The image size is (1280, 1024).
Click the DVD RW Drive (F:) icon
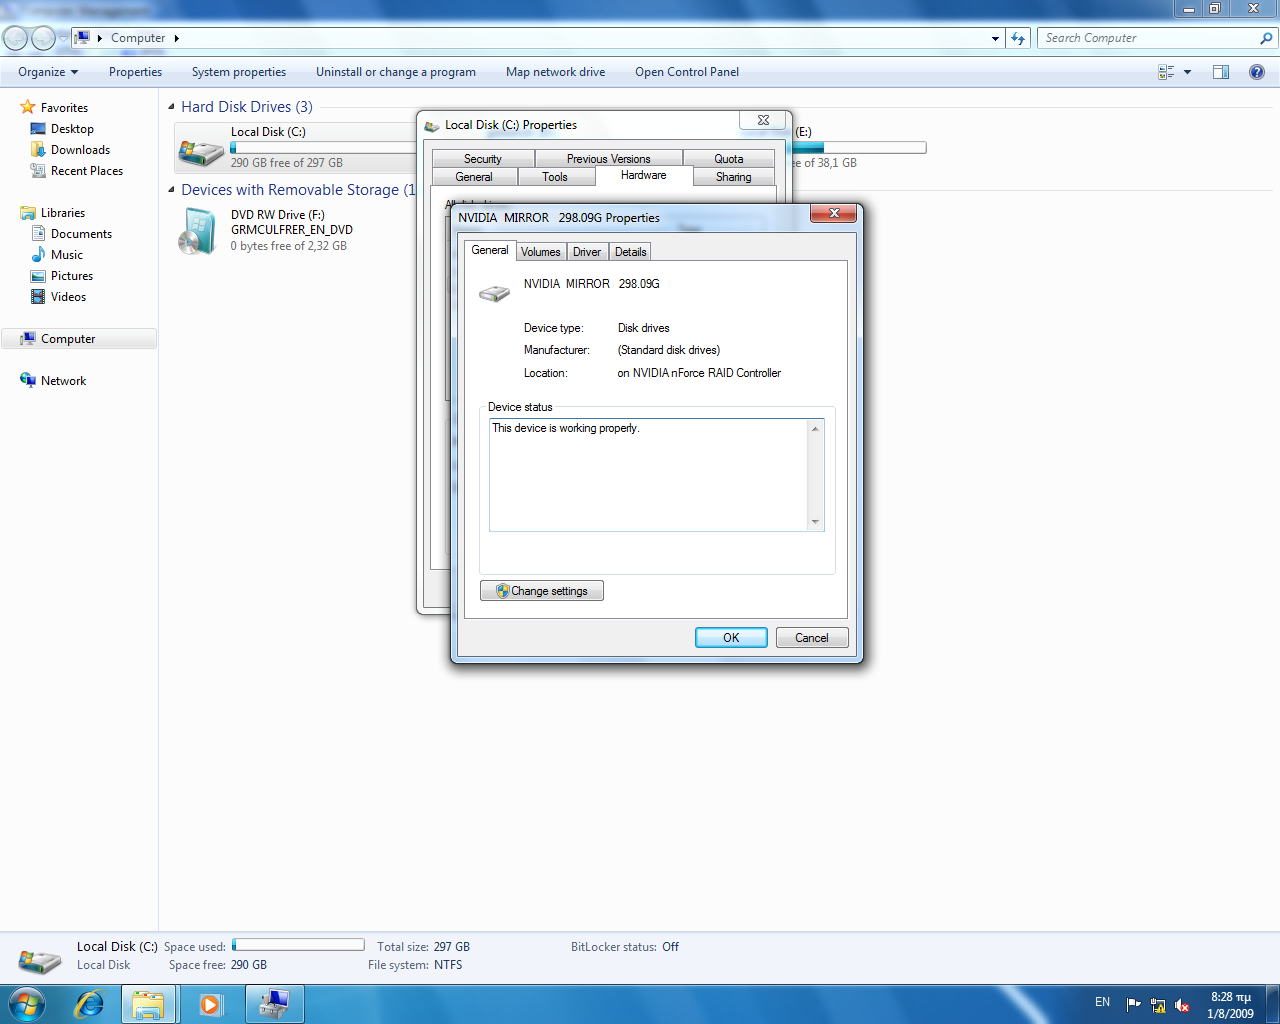[x=198, y=231]
